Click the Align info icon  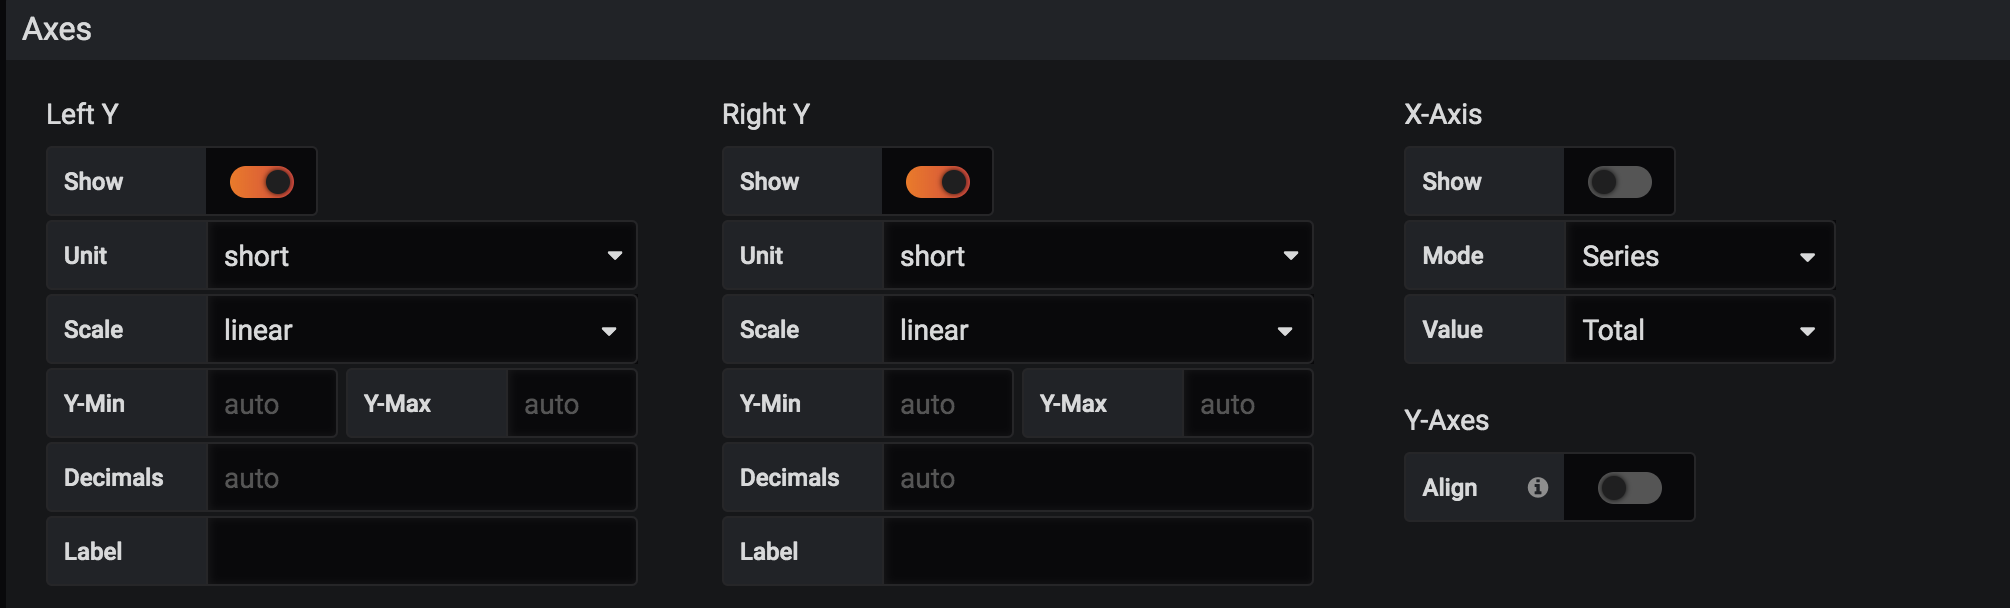(x=1538, y=487)
